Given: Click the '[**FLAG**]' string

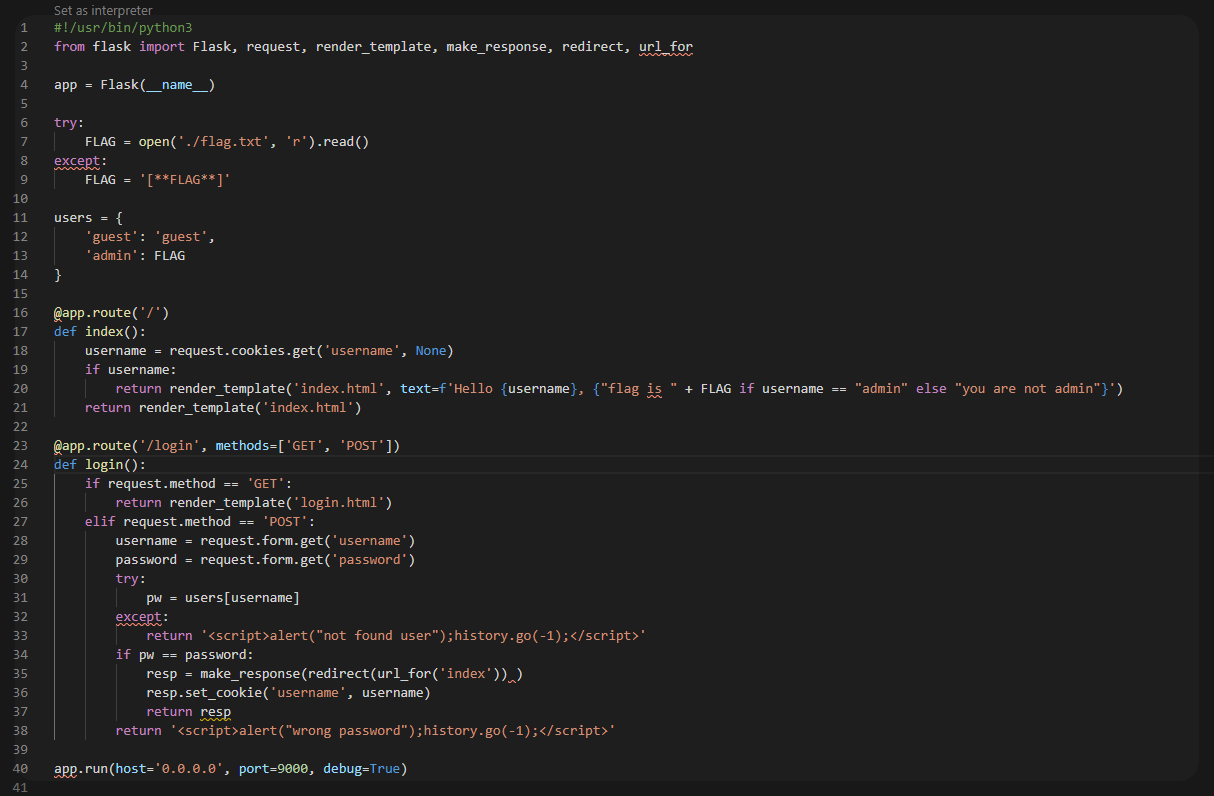Looking at the screenshot, I should click(185, 180).
